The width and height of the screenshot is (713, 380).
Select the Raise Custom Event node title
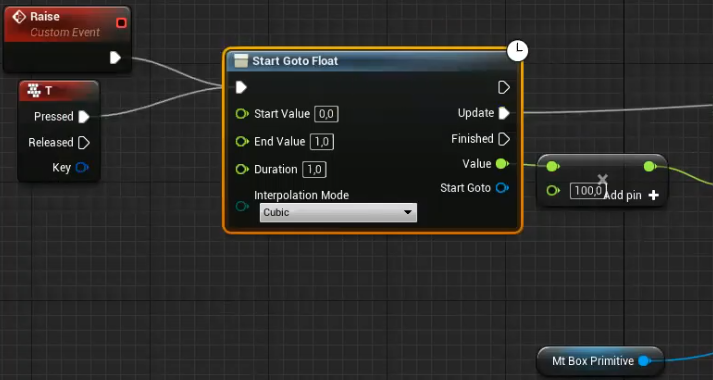coord(45,17)
